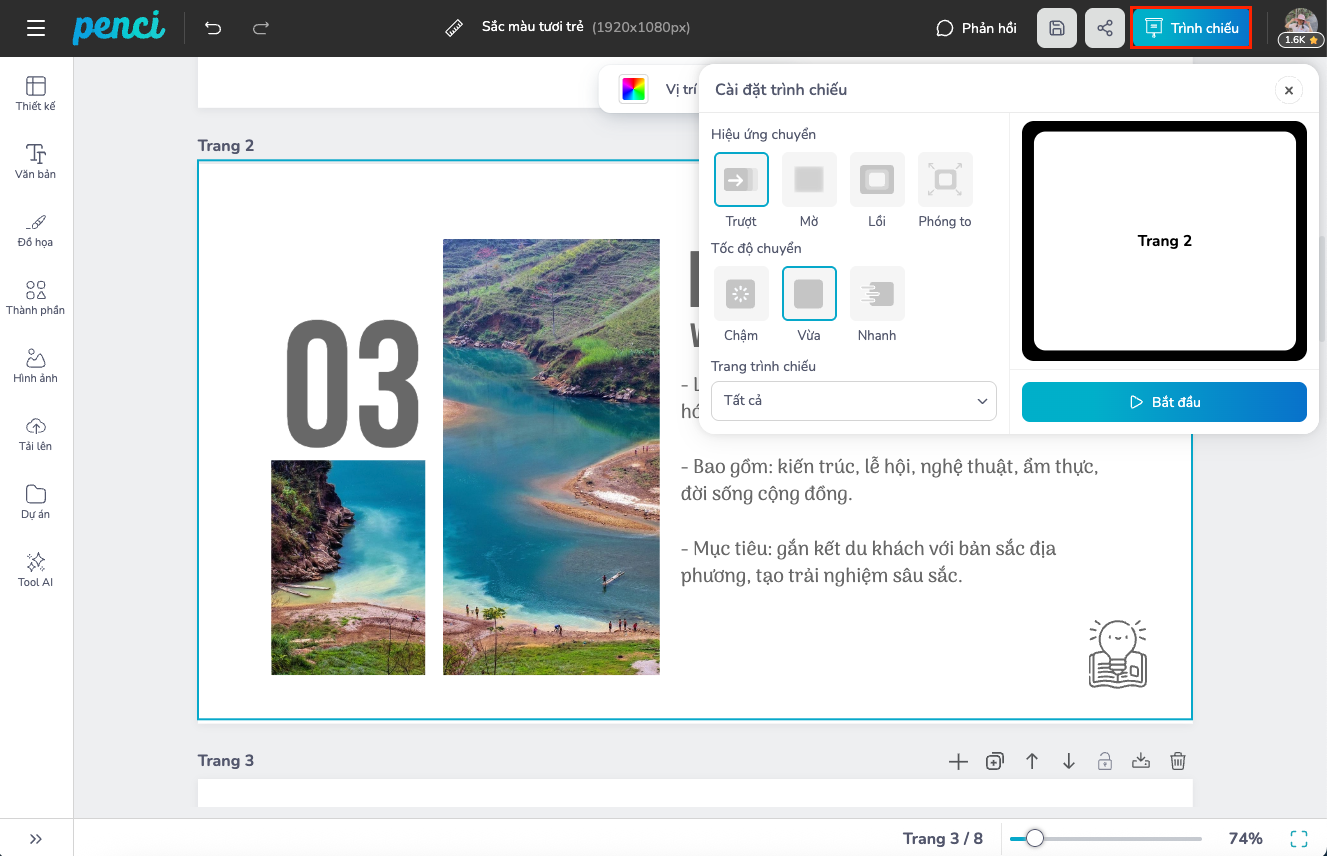
Task: Click the undo arrow icon
Action: pos(213,28)
